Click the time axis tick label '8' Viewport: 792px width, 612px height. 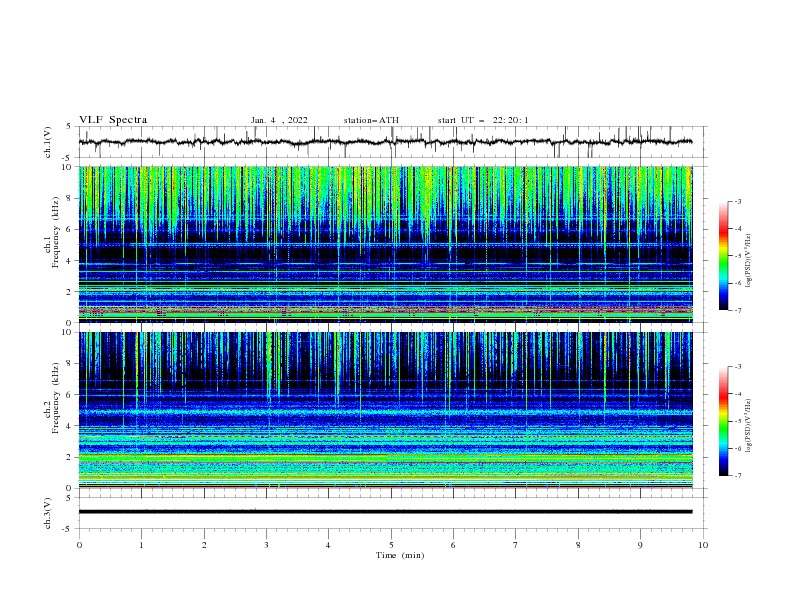click(578, 545)
